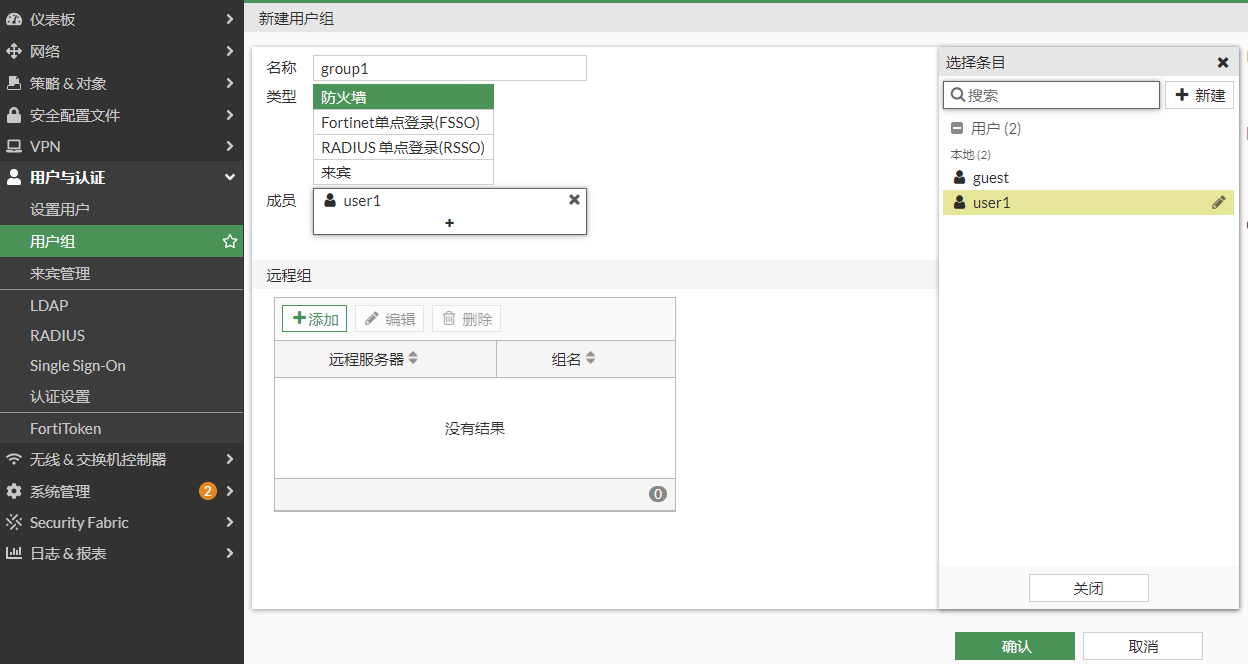This screenshot has width=1248, height=664.
Task: Click the 确认 button
Action: (x=1015, y=646)
